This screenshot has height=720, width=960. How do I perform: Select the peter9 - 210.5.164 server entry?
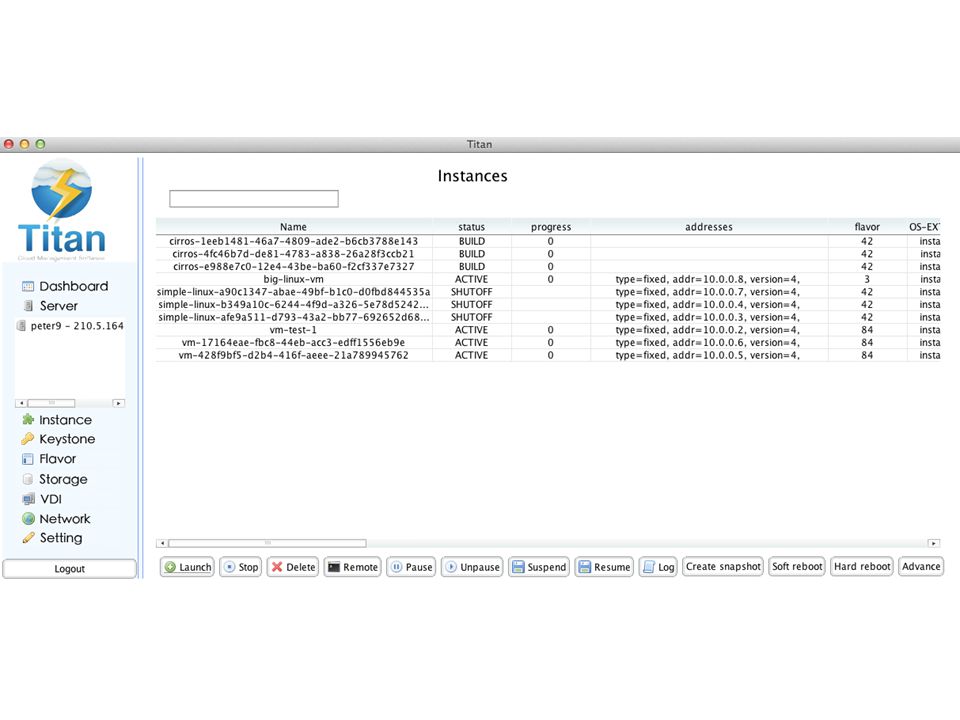click(71, 326)
